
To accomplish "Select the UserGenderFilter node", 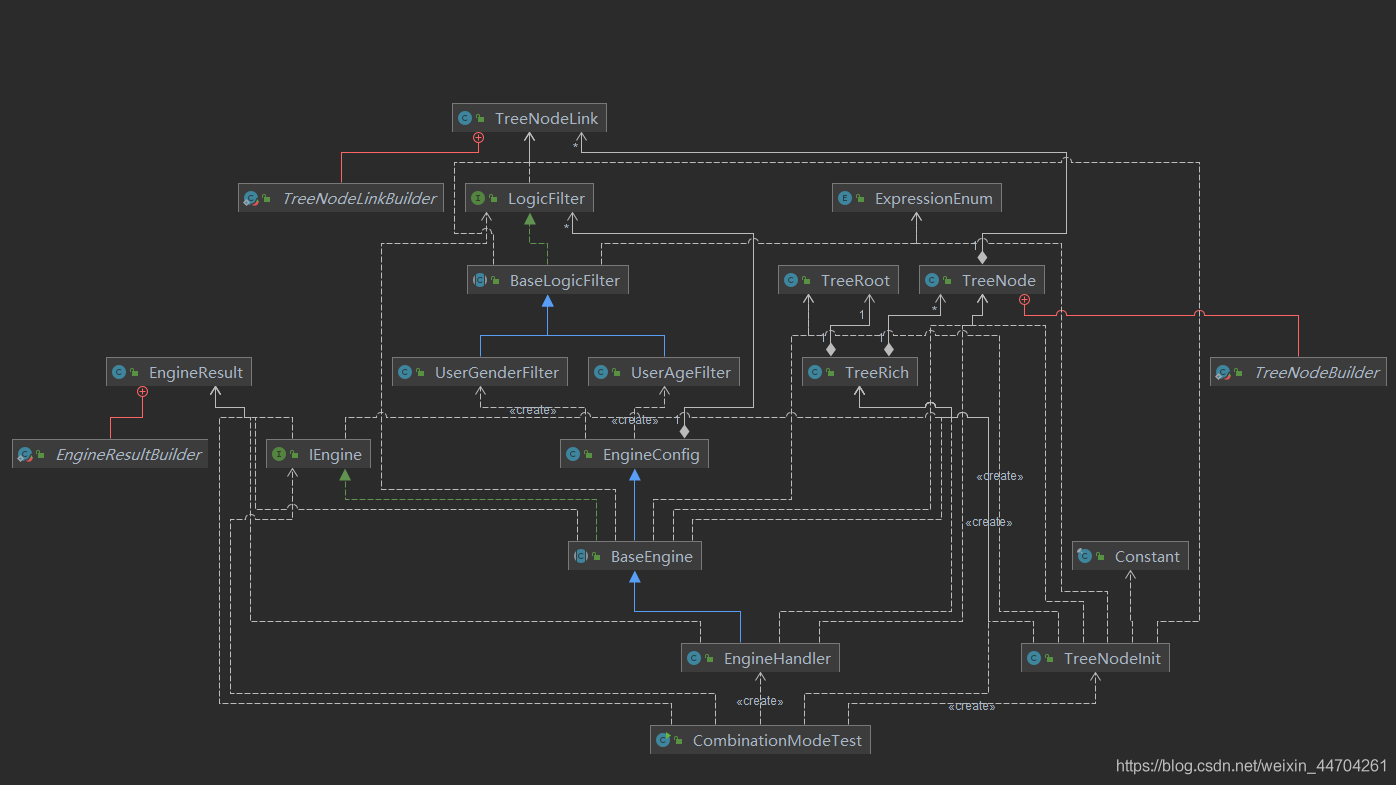I will coord(480,372).
